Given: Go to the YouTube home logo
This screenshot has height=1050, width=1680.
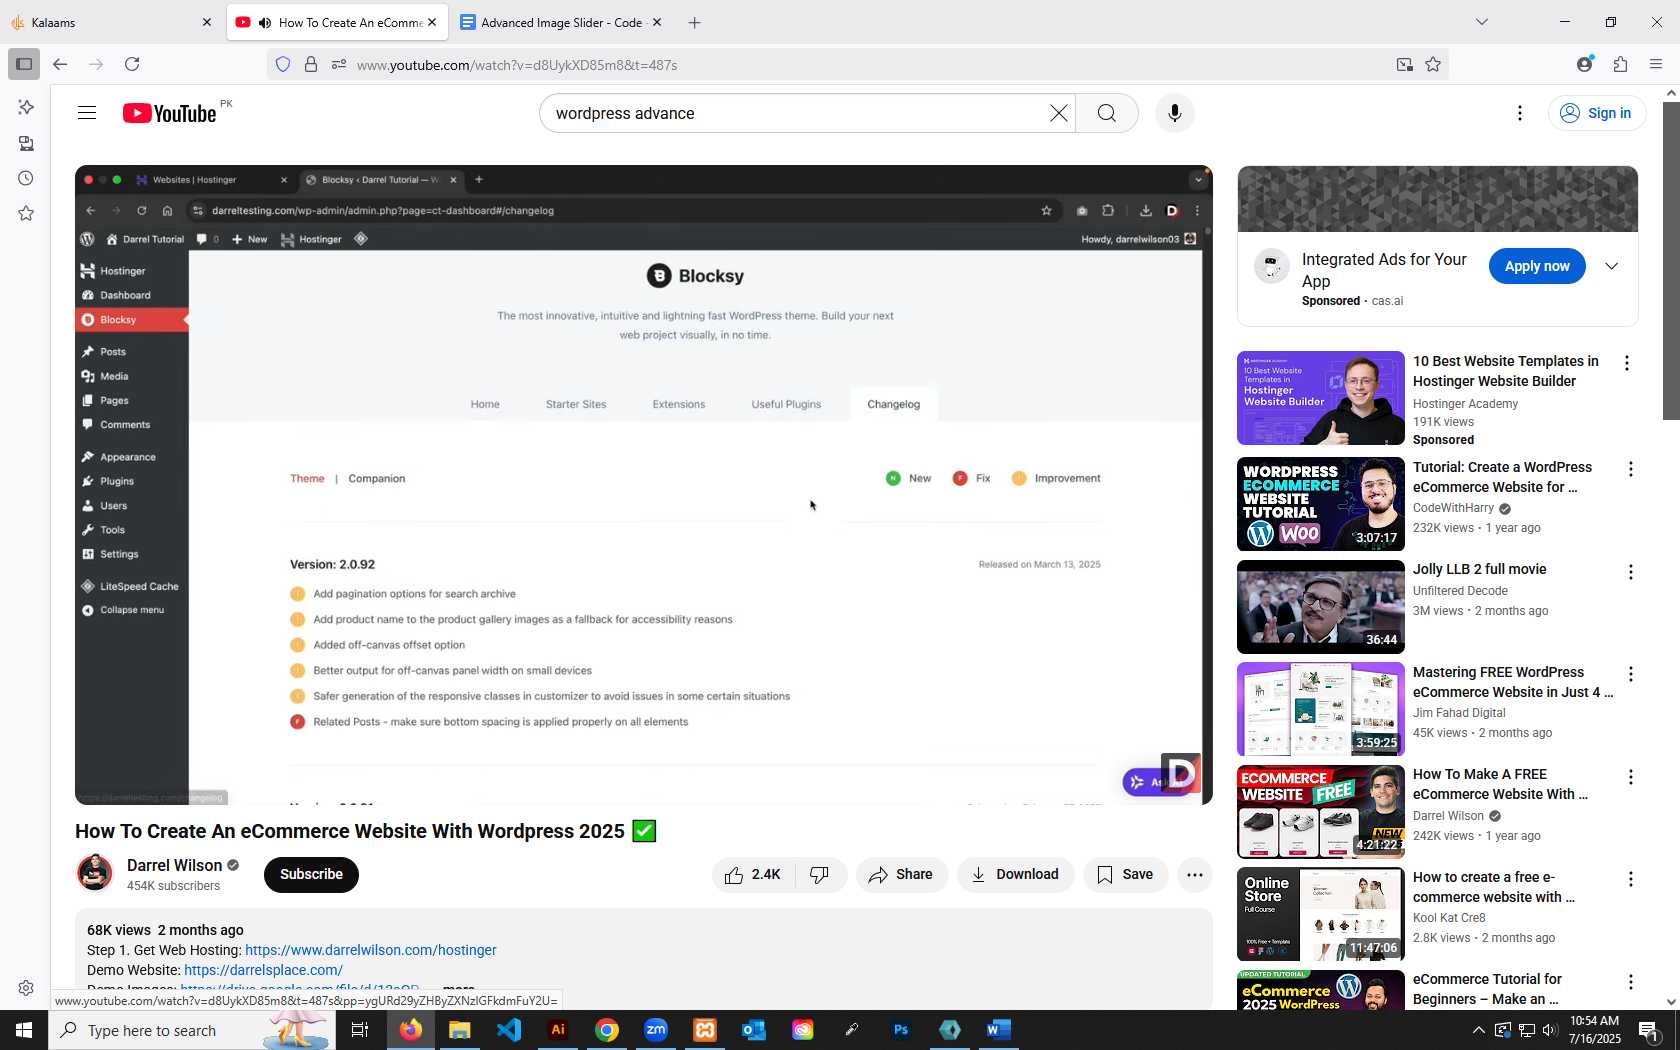Looking at the screenshot, I should click(x=169, y=113).
